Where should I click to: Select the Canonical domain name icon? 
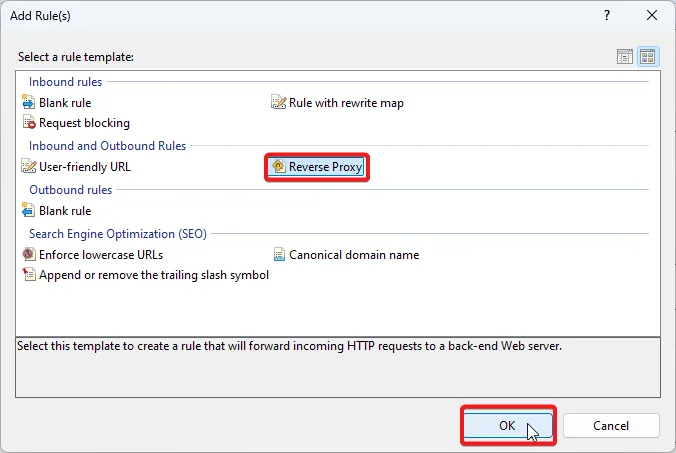tap(279, 255)
